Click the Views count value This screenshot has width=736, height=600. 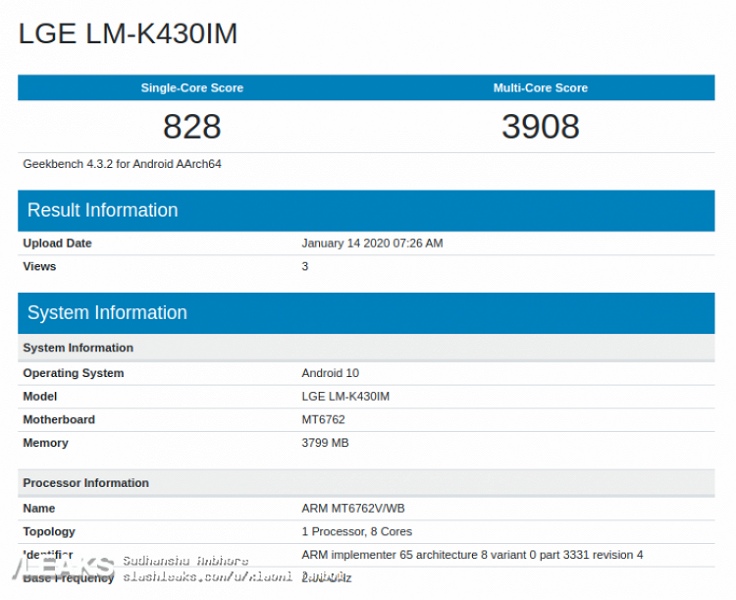click(x=305, y=266)
